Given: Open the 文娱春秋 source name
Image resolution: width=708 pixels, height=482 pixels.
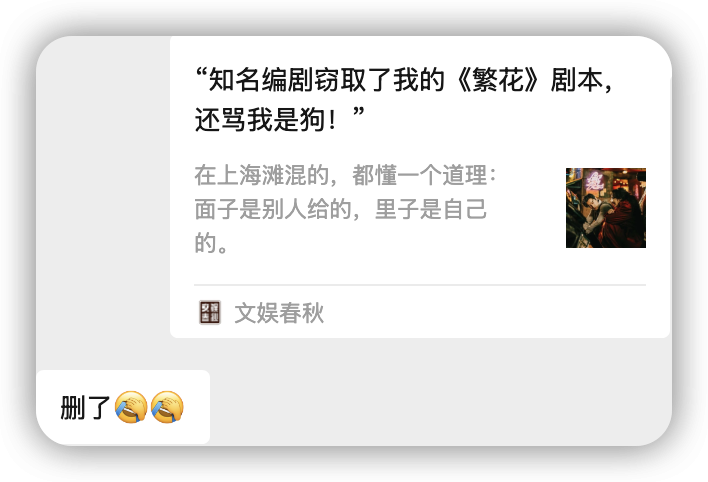Looking at the screenshot, I should tap(279, 313).
